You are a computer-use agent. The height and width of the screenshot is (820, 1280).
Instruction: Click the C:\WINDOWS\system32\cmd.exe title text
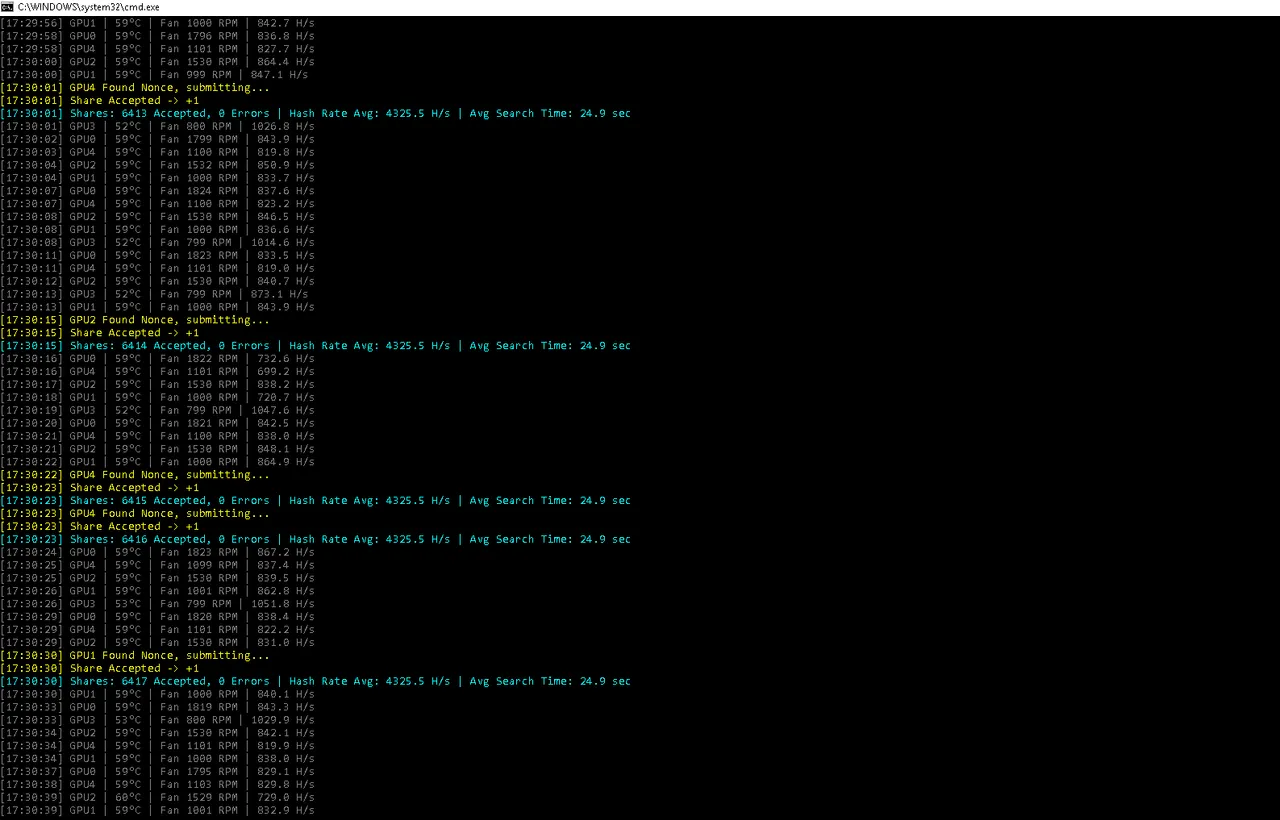pos(88,7)
